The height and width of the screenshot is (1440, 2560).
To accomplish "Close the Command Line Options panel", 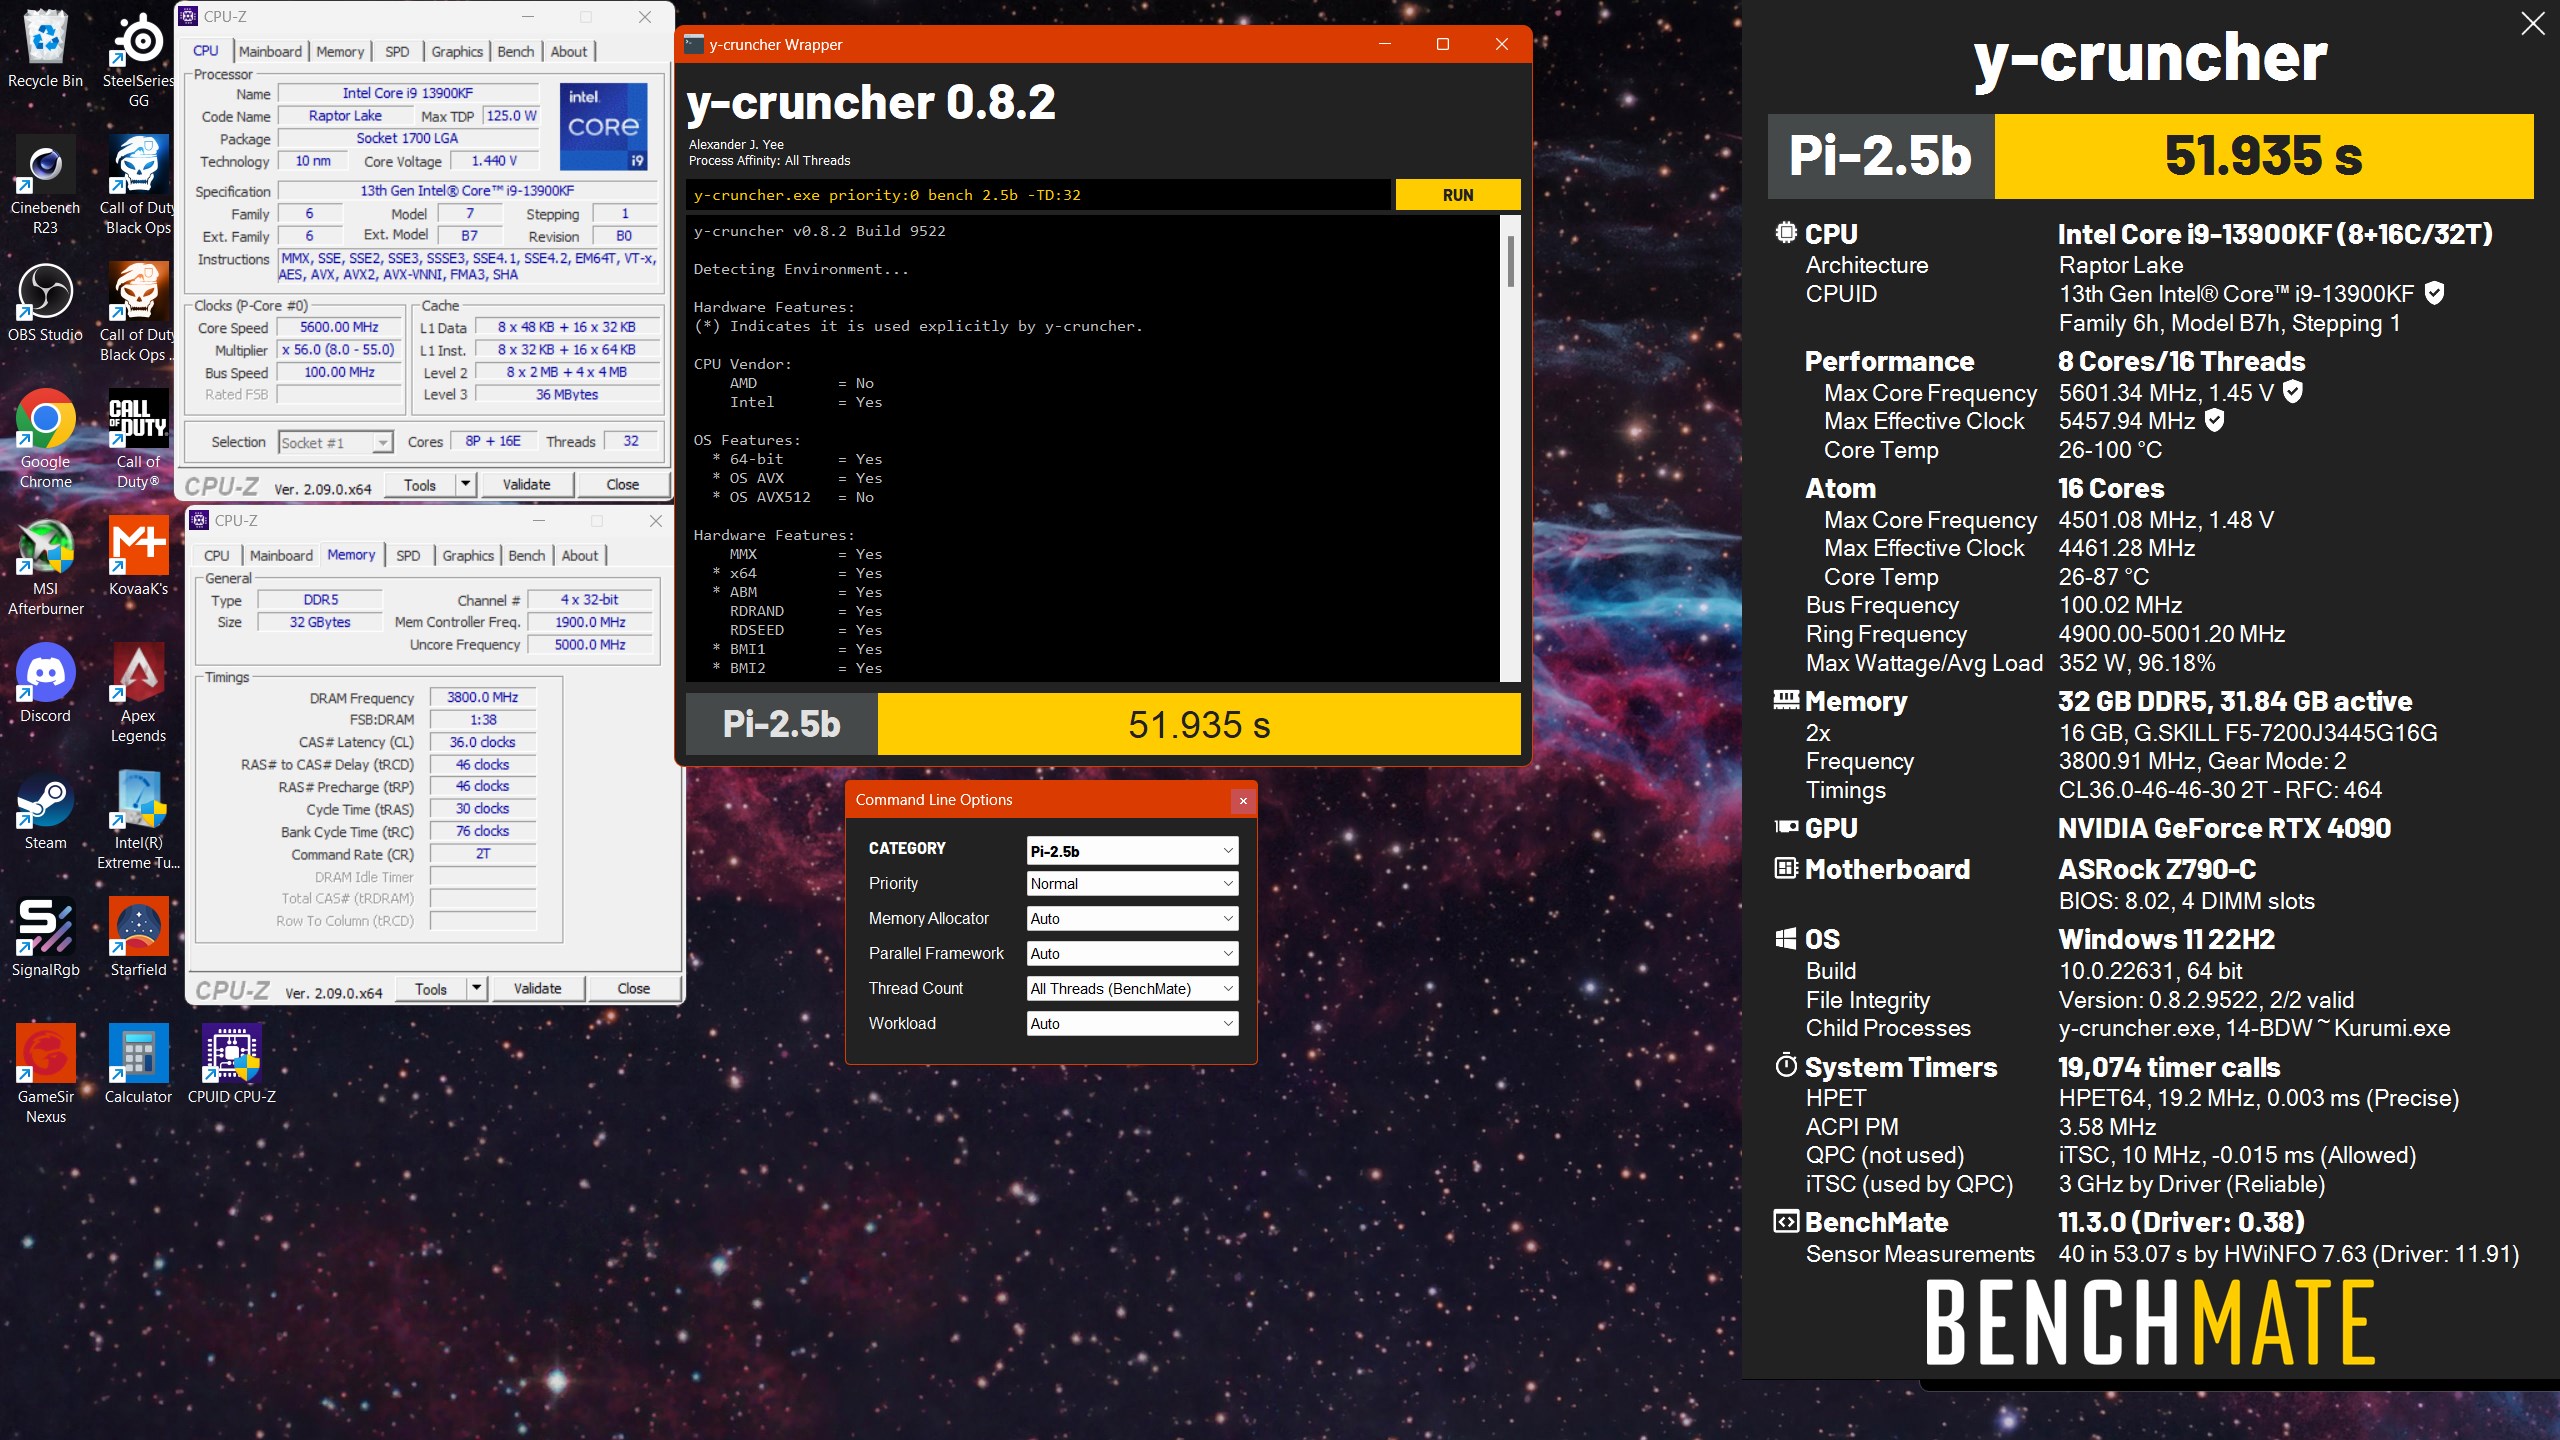I will (1243, 801).
